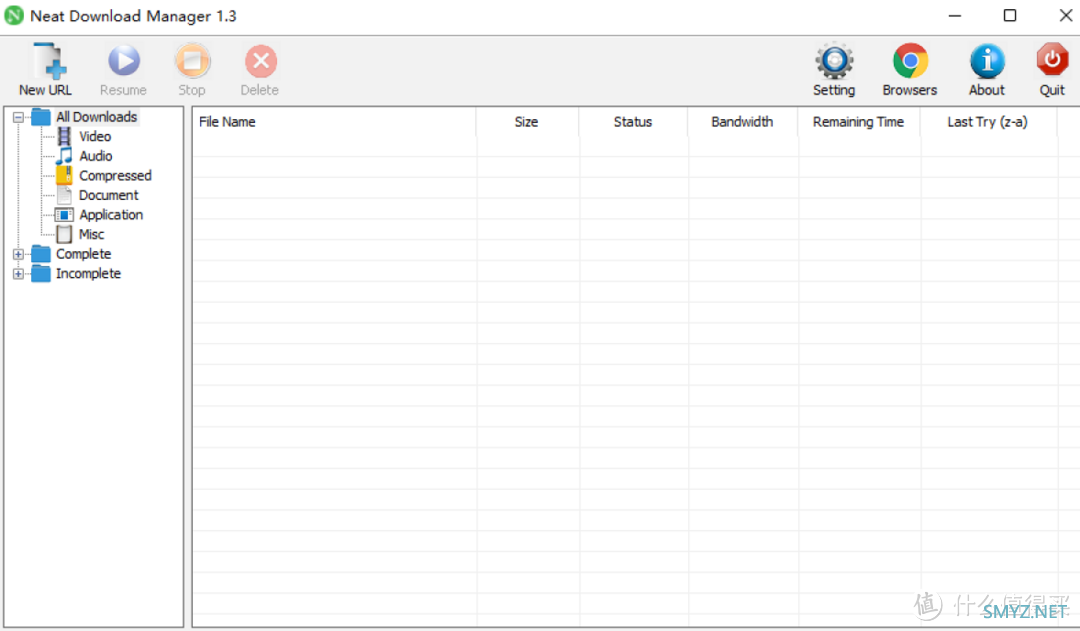
Task: Expand the Incomplete tree node
Action: coord(18,273)
